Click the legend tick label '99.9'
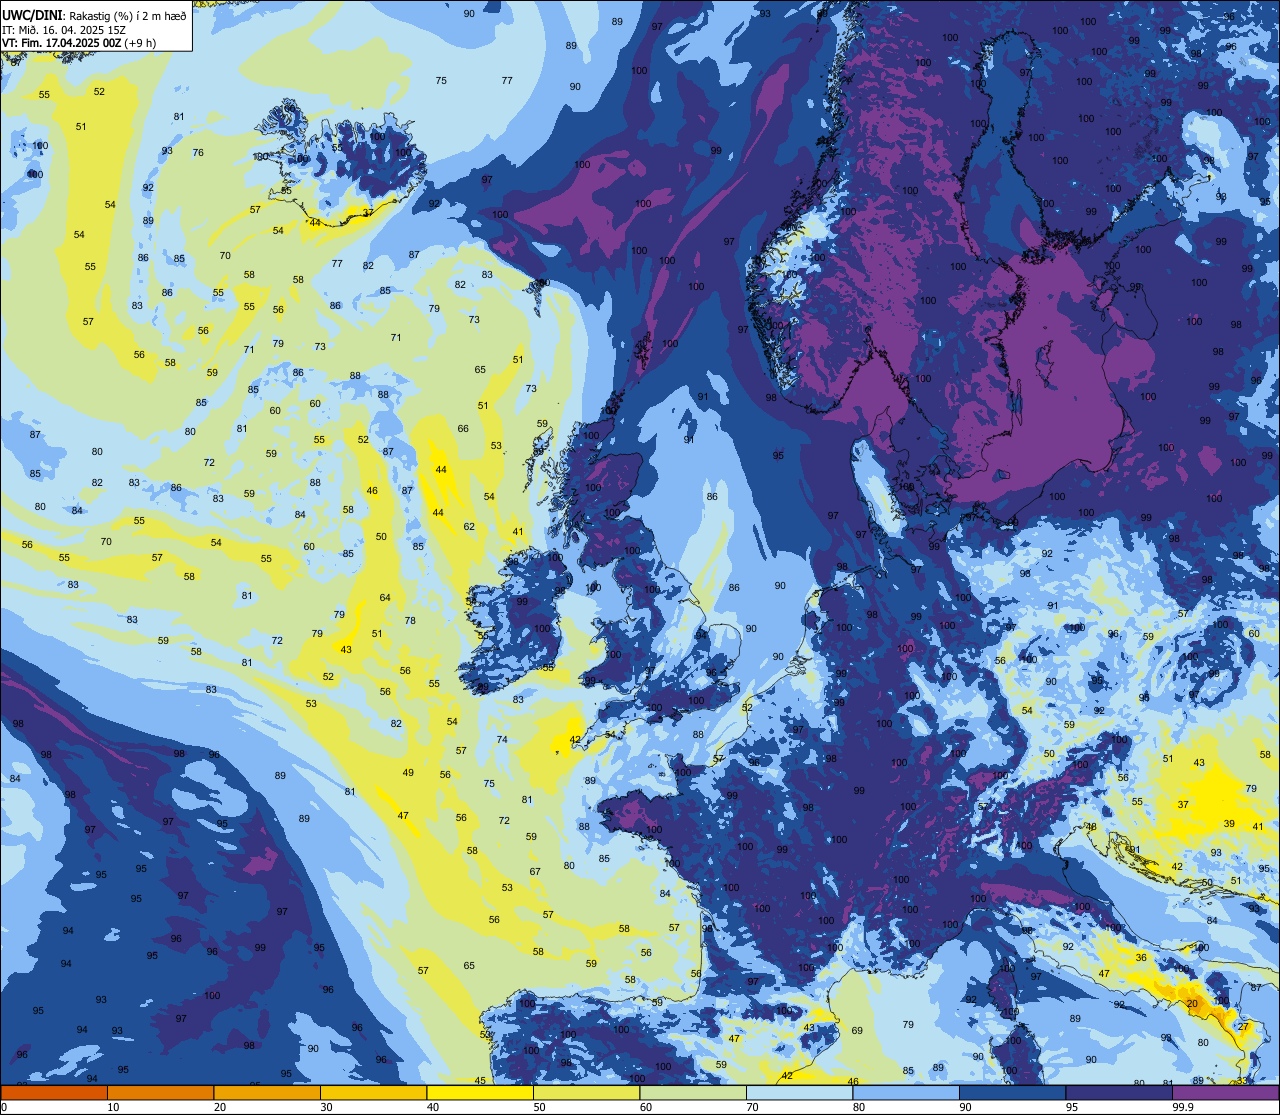The height and width of the screenshot is (1115, 1280). click(x=1183, y=1107)
